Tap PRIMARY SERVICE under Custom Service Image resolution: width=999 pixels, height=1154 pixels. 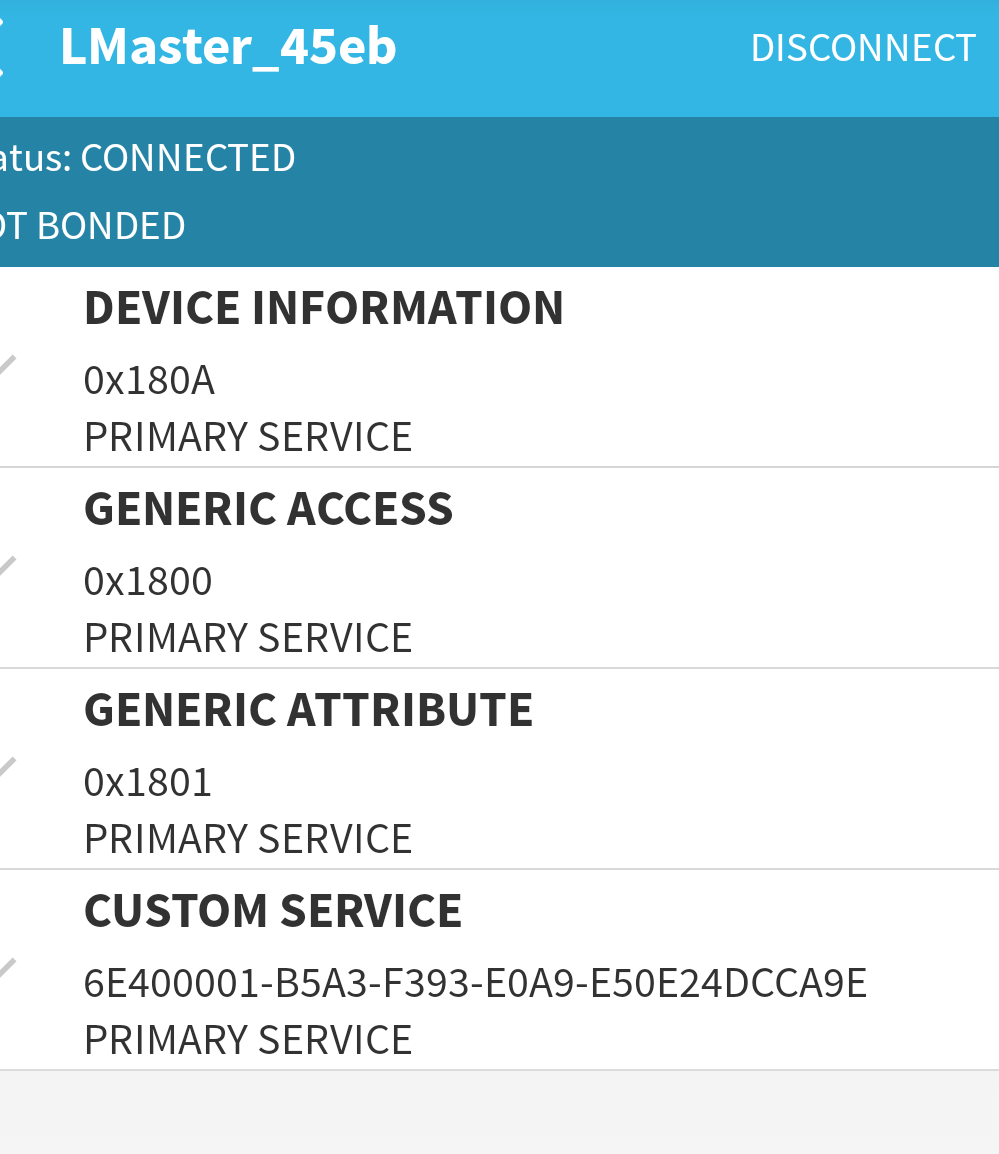pyautogui.click(x=248, y=1040)
